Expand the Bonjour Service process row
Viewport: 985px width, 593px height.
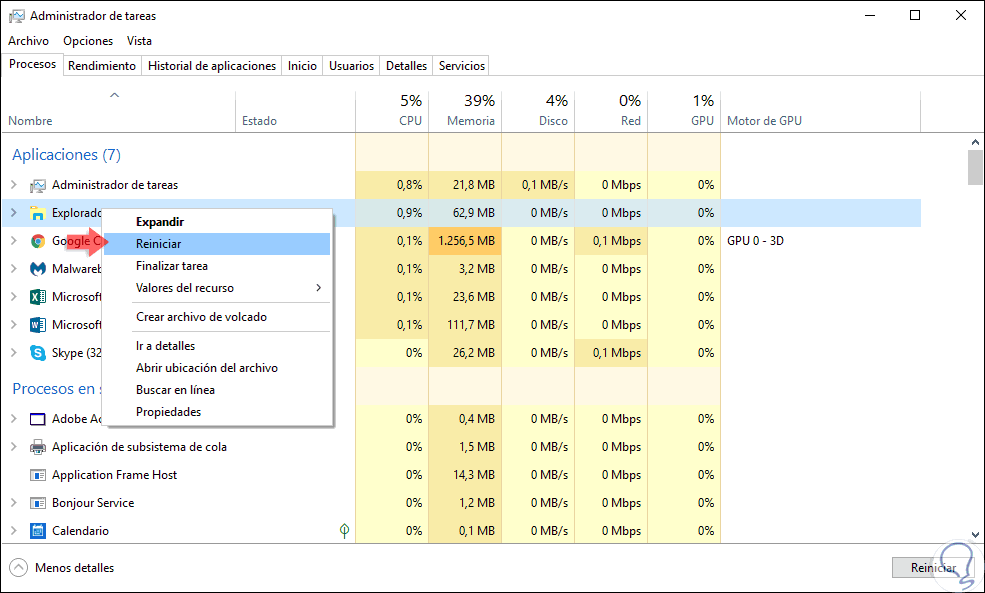14,503
